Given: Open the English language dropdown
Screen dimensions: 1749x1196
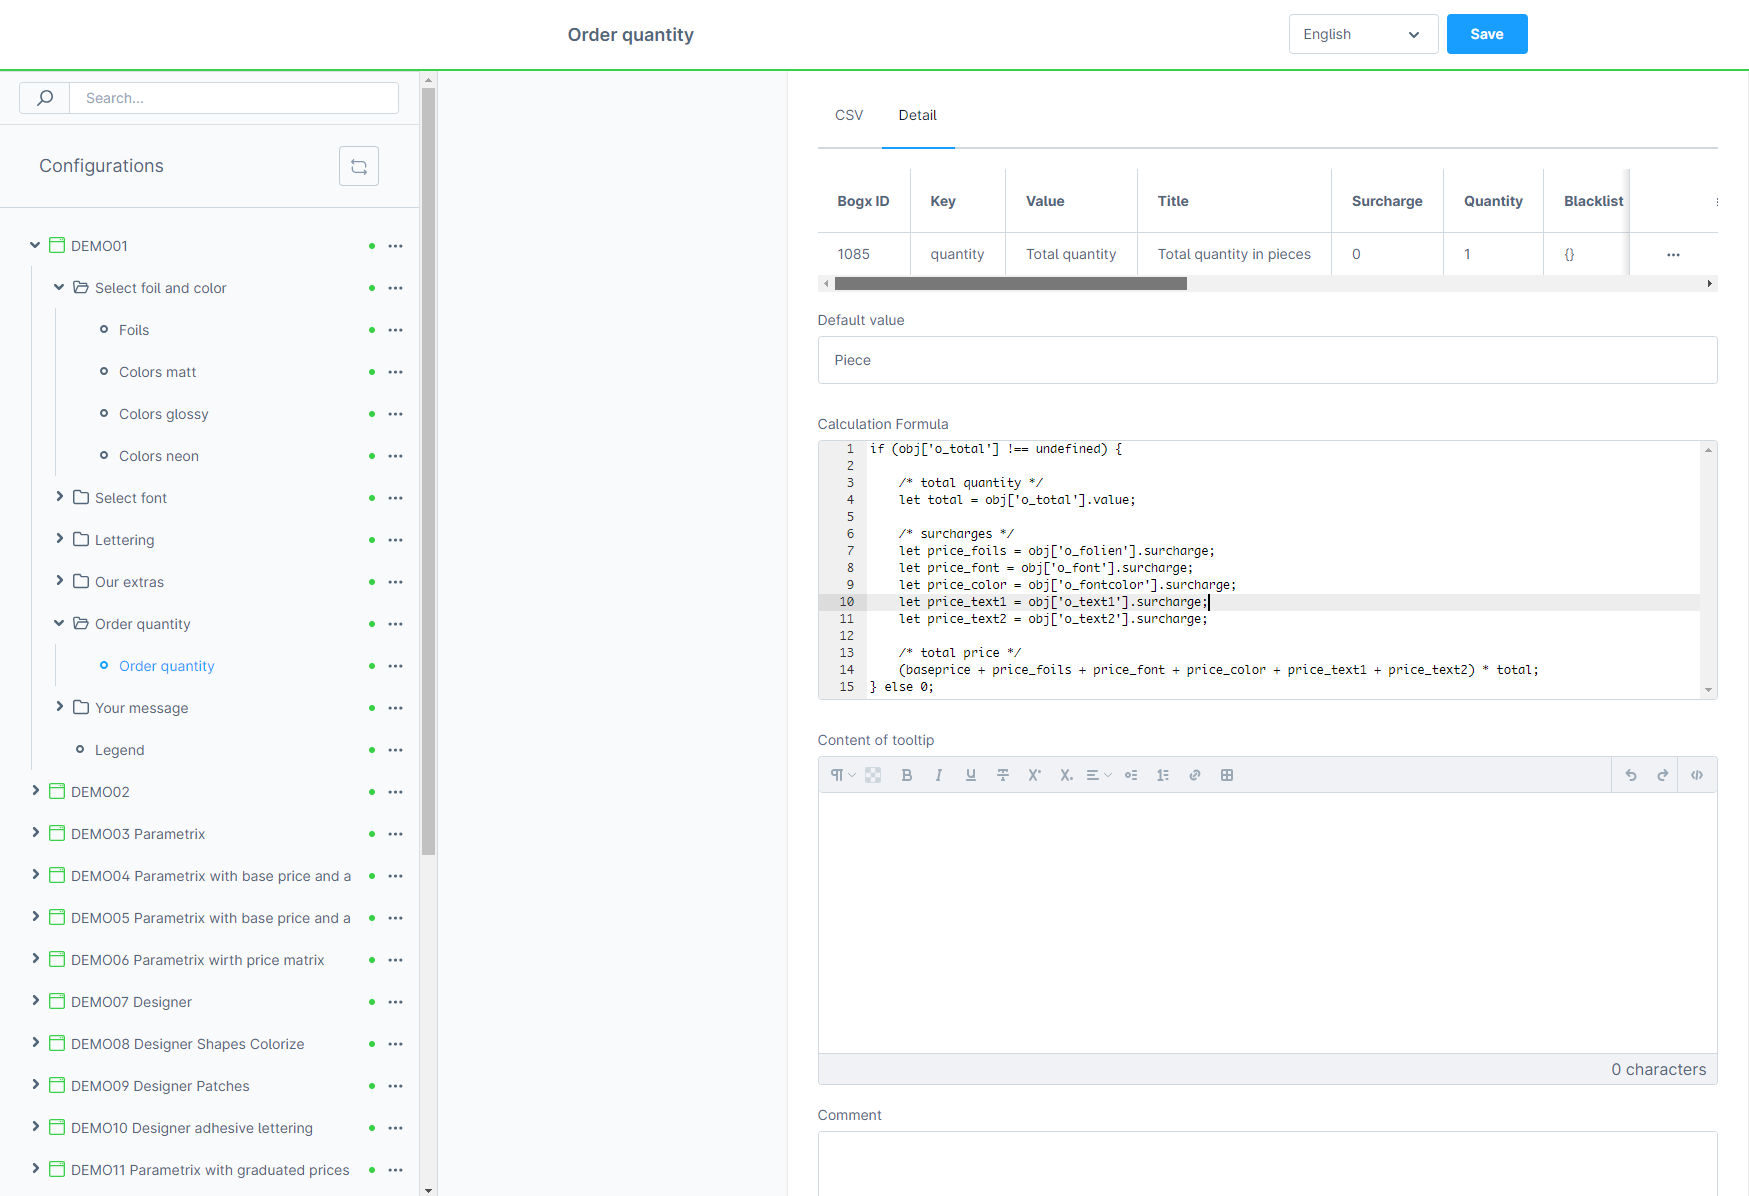Looking at the screenshot, I should 1363,34.
